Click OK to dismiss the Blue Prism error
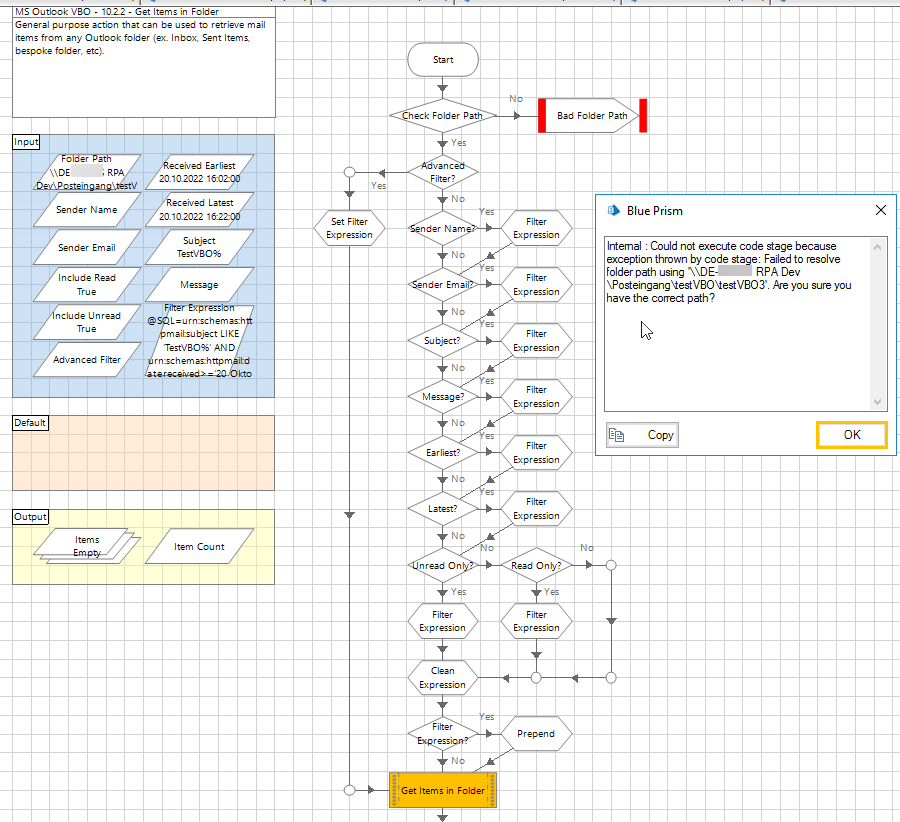Viewport: 900px width, 822px height. pos(852,435)
